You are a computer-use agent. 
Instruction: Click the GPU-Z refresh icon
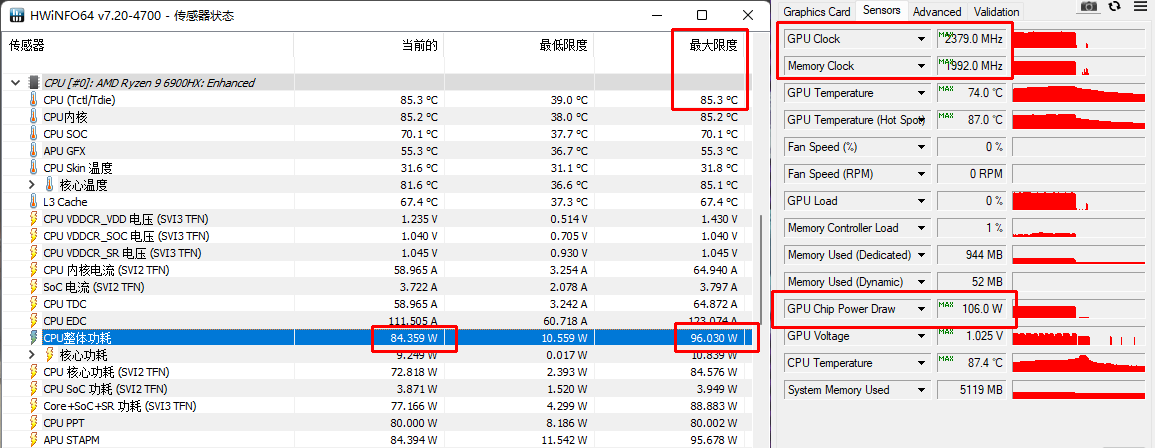(x=1115, y=7)
